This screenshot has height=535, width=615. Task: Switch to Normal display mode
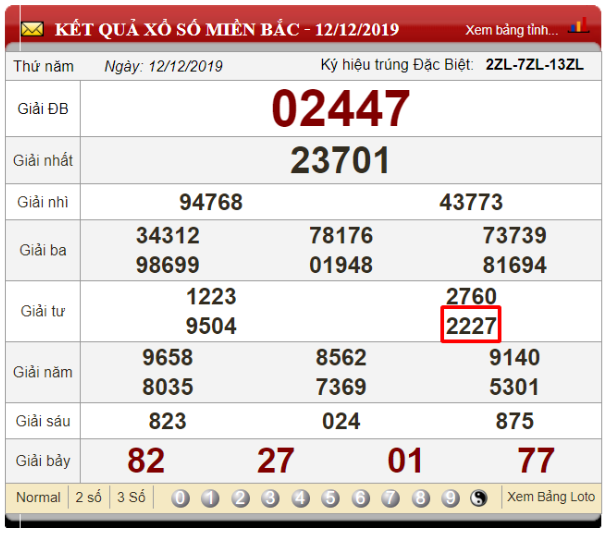pos(38,497)
